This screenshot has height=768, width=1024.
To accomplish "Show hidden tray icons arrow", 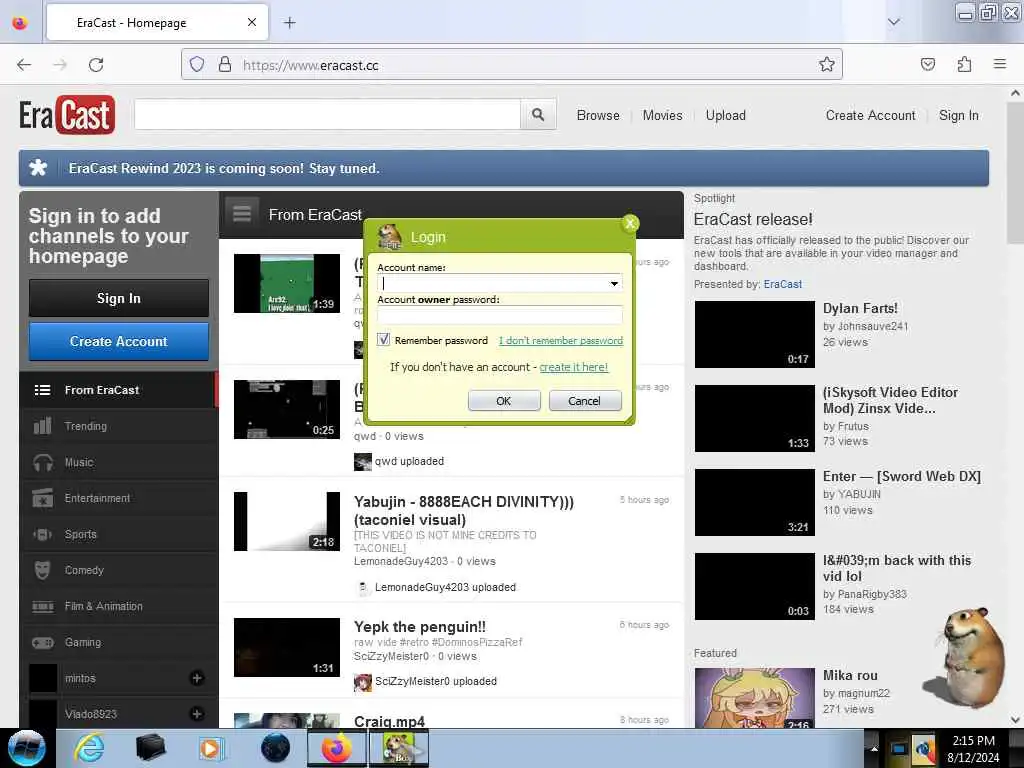I will pyautogui.click(x=874, y=748).
